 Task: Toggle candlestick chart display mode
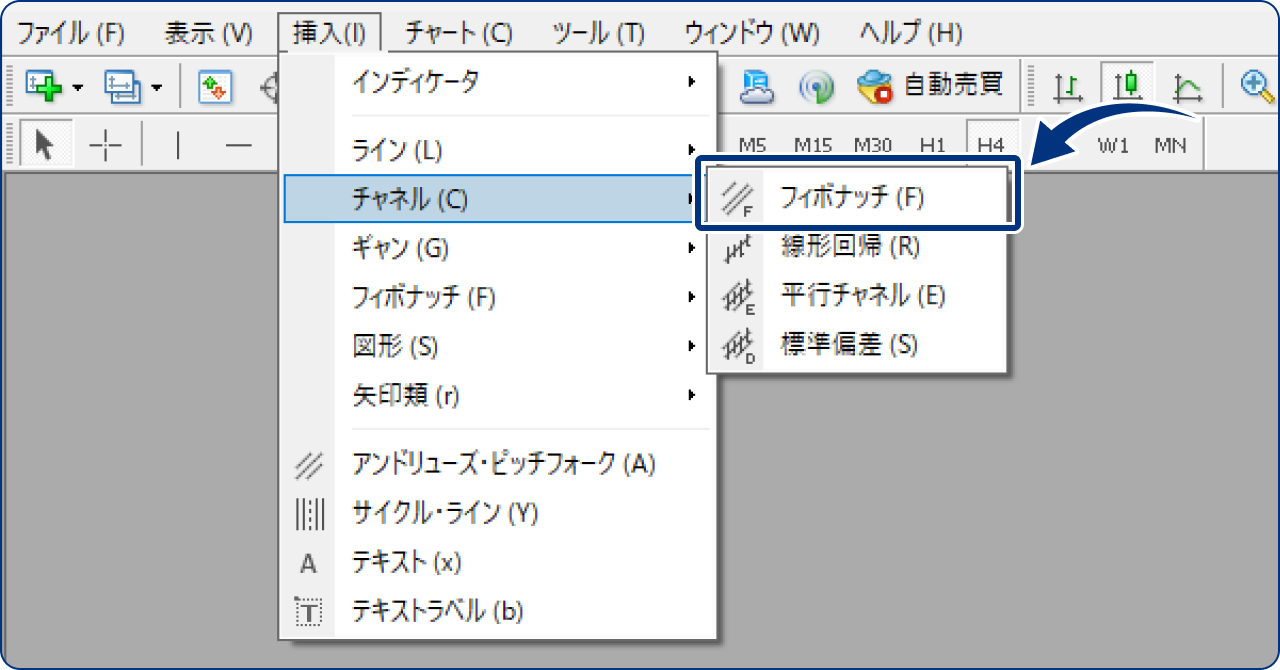(1128, 85)
